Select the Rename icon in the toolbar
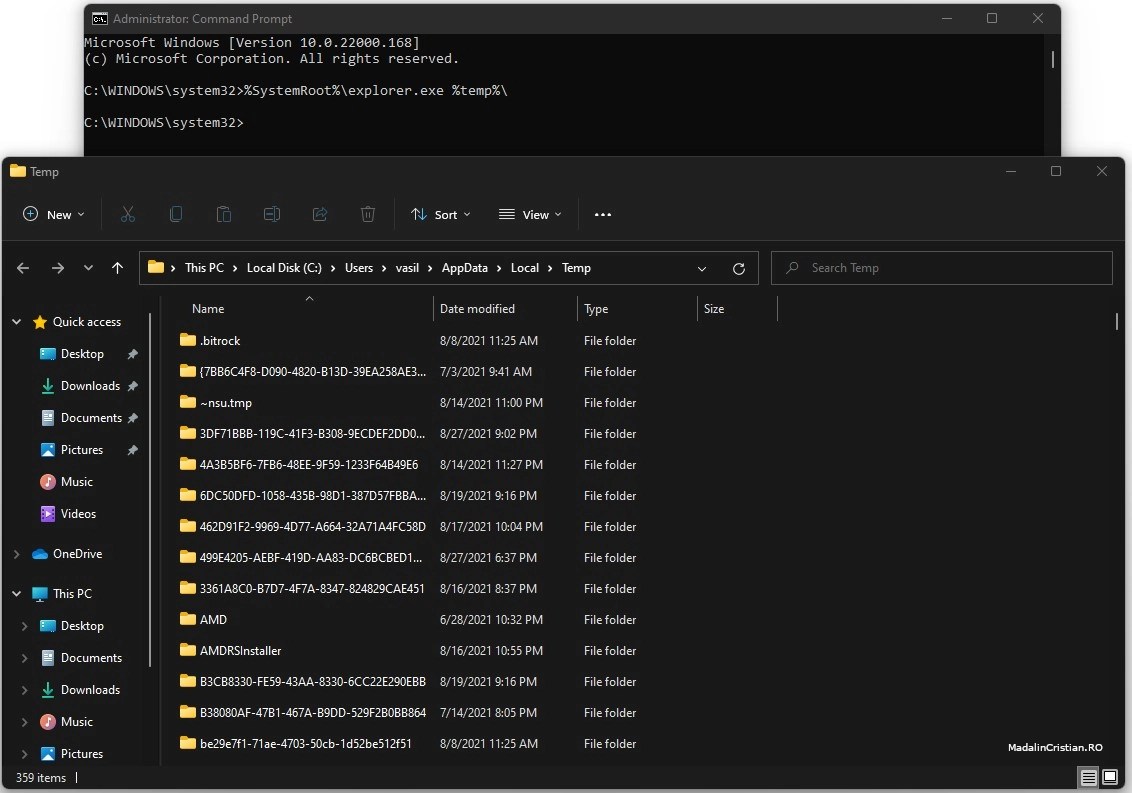 (272, 214)
